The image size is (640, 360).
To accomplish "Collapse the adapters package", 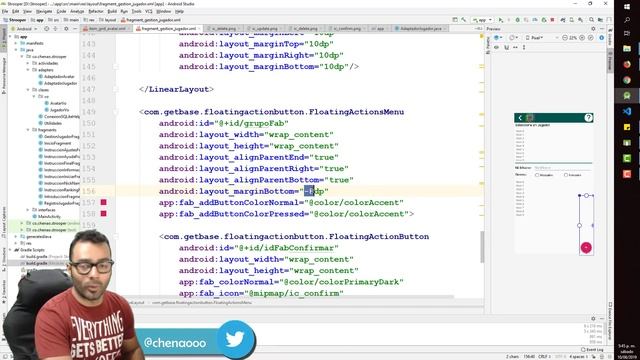I will [28, 70].
